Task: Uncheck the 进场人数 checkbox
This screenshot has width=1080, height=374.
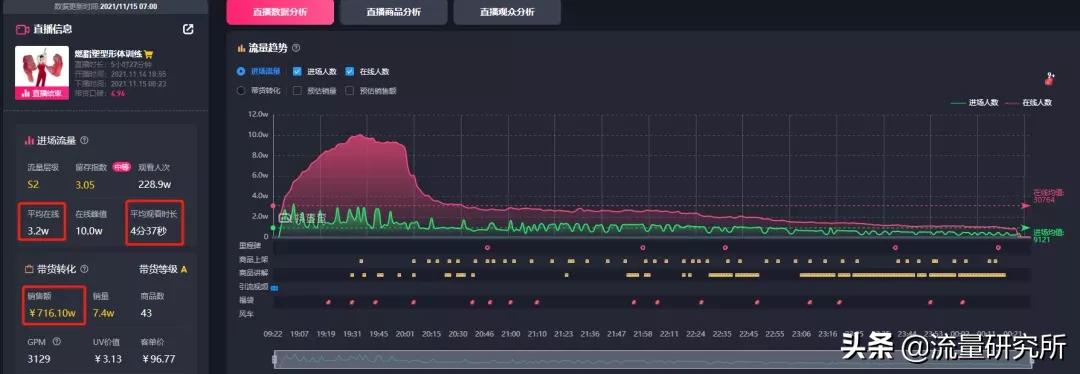Action: [x=298, y=71]
